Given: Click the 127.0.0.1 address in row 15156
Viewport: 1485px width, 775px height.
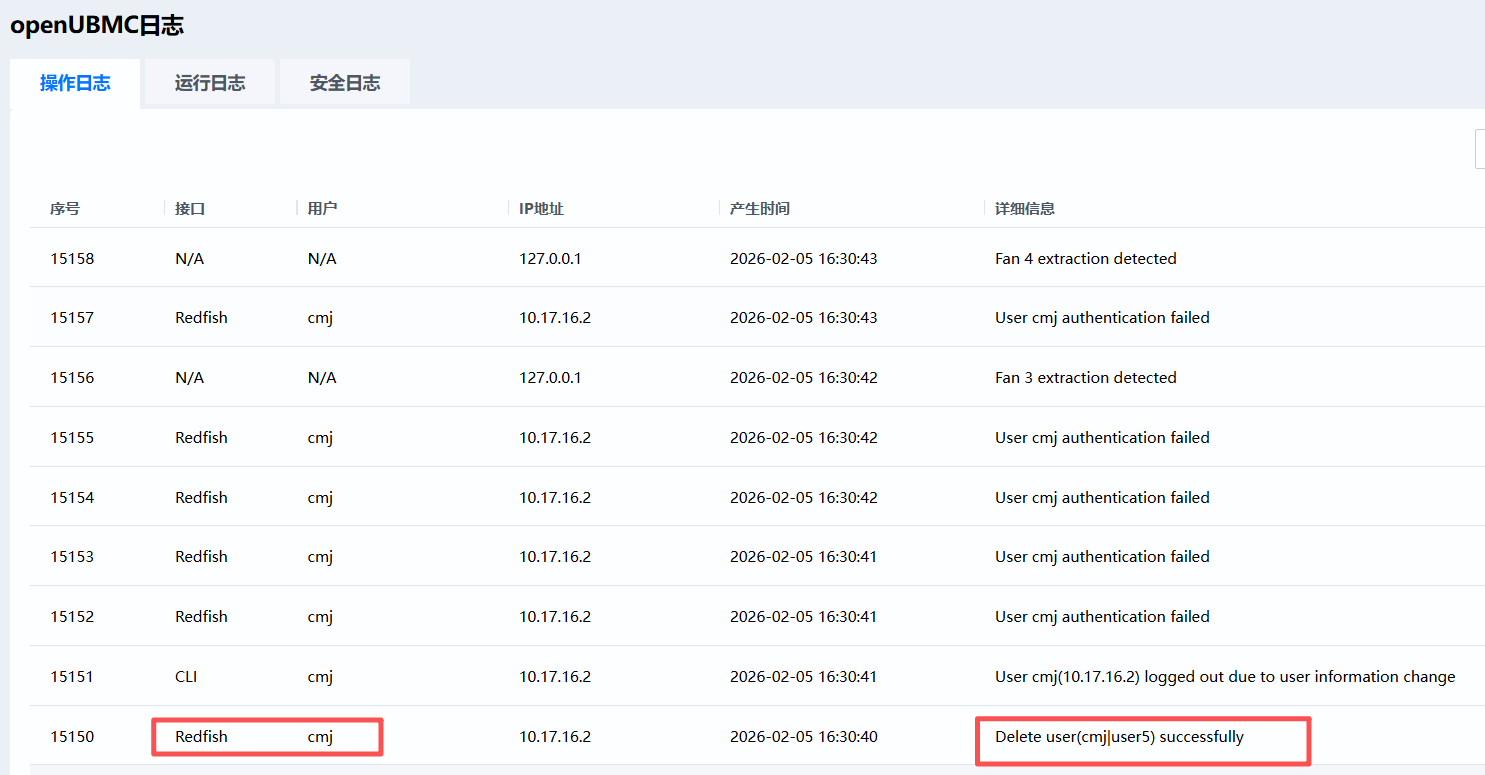Looking at the screenshot, I should point(550,378).
